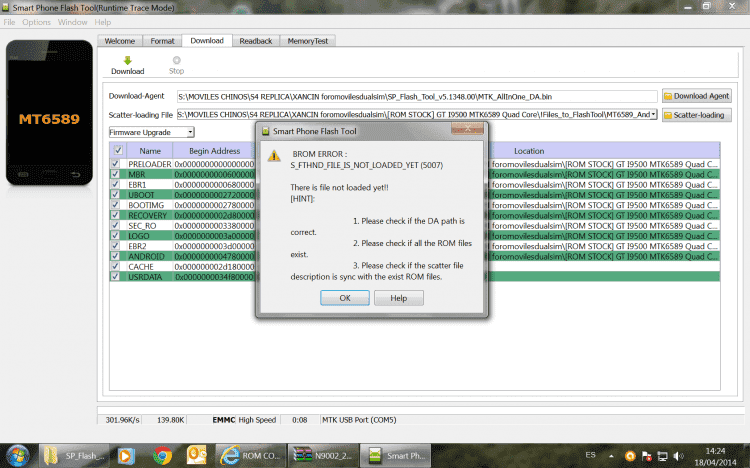Click OK in the BROM ERROR dialog
This screenshot has width=750, height=468.
pos(345,298)
